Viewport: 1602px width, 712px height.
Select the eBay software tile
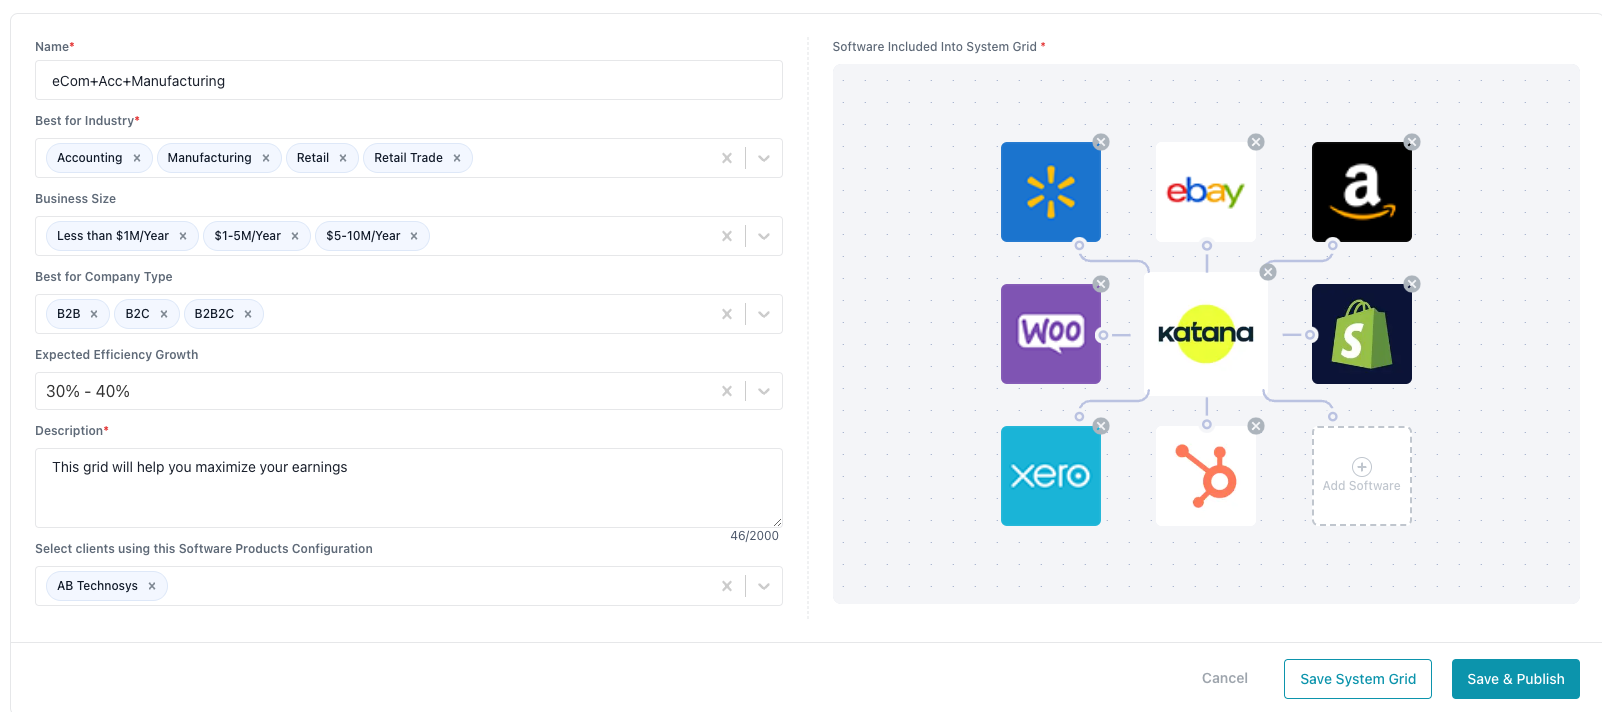(1205, 192)
